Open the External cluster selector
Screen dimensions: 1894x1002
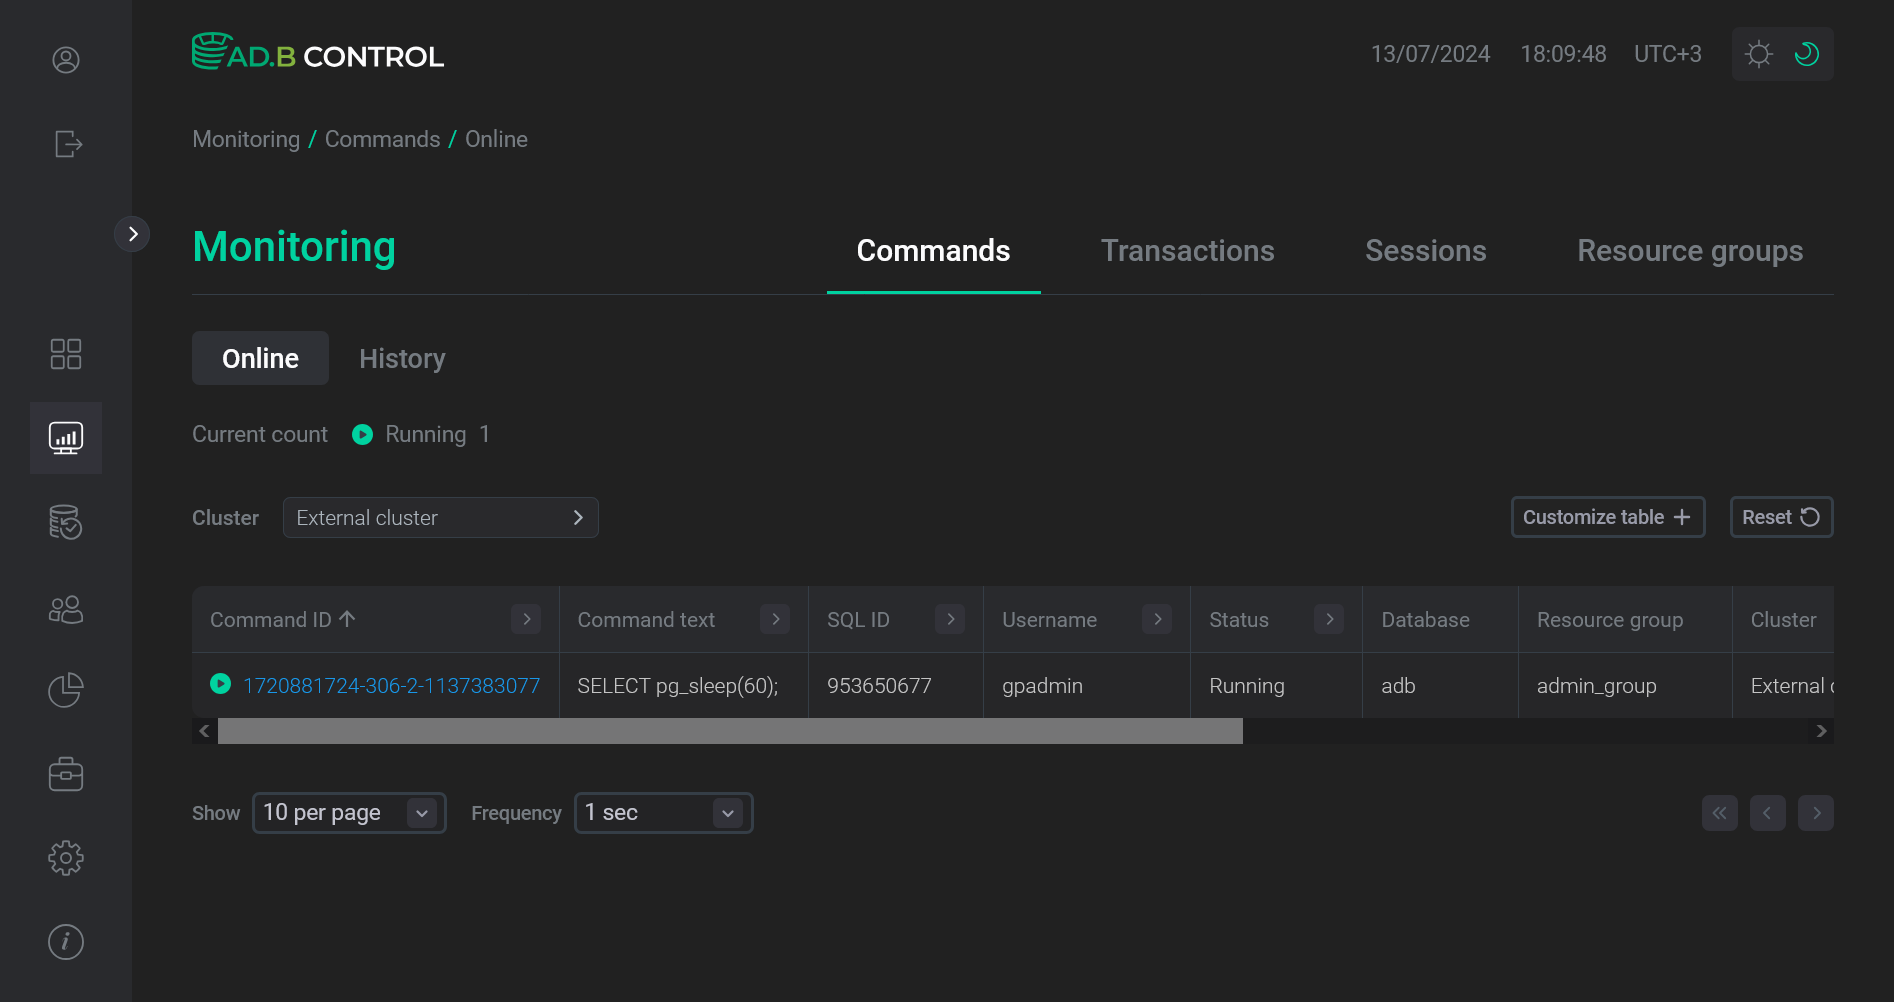[x=440, y=517]
